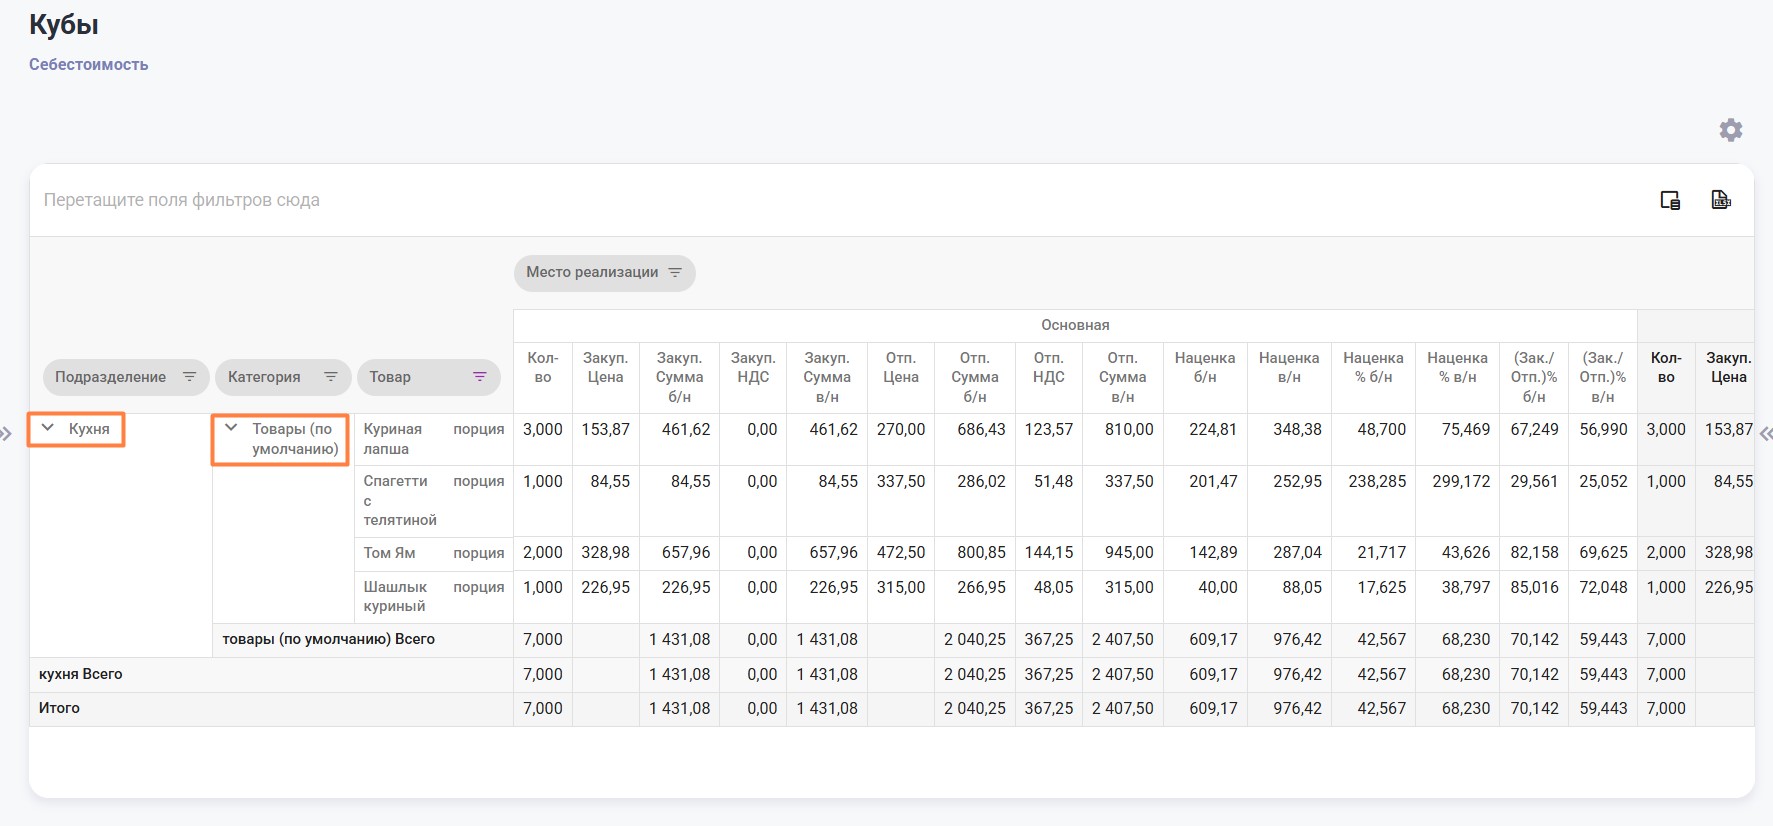This screenshot has height=826, width=1773.
Task: Select the Том Ям product row
Action: [389, 553]
